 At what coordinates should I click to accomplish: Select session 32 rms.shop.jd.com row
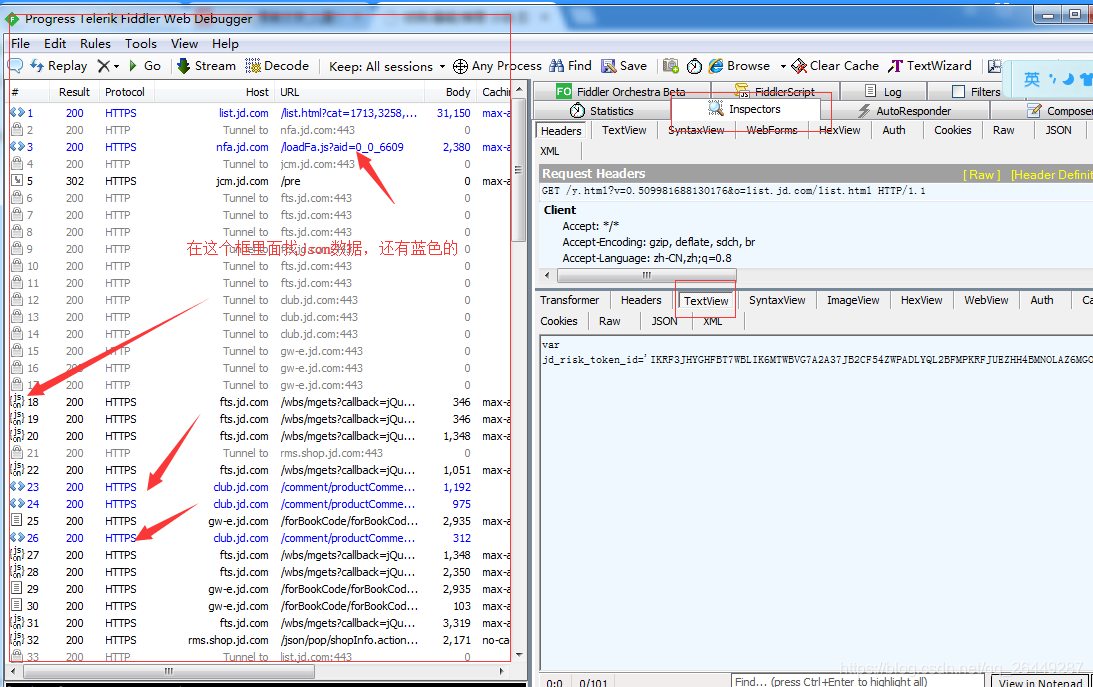click(260, 640)
